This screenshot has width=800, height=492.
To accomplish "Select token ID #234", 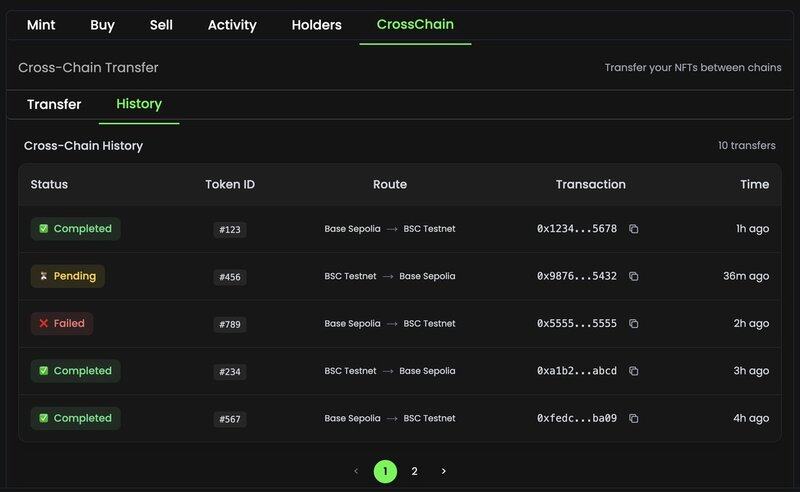I will [x=230, y=372].
